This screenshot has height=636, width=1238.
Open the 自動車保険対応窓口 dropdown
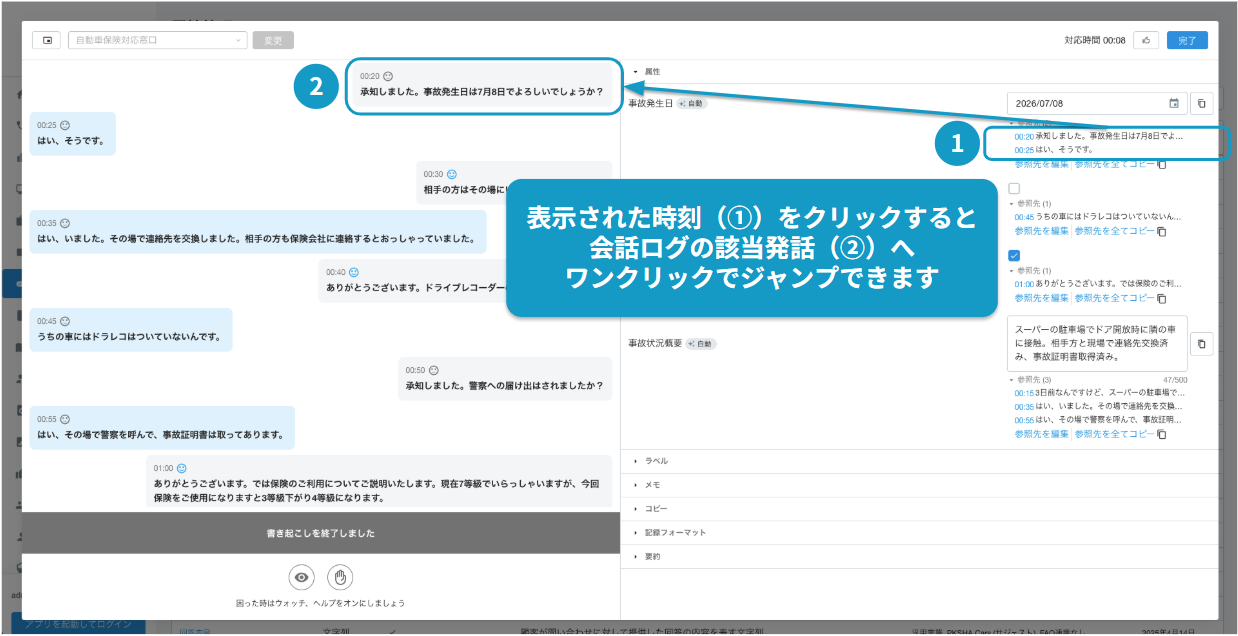click(158, 40)
